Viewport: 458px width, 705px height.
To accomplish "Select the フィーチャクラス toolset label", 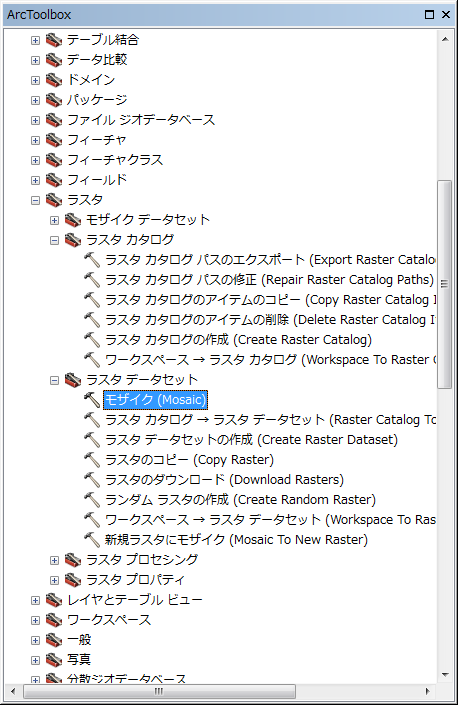I will pos(115,160).
